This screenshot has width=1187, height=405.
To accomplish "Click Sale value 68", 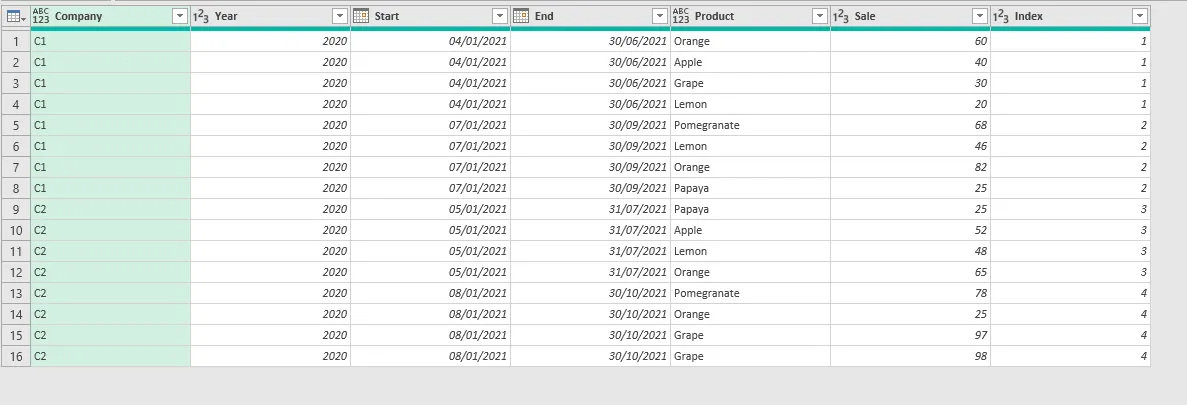I will point(910,126).
